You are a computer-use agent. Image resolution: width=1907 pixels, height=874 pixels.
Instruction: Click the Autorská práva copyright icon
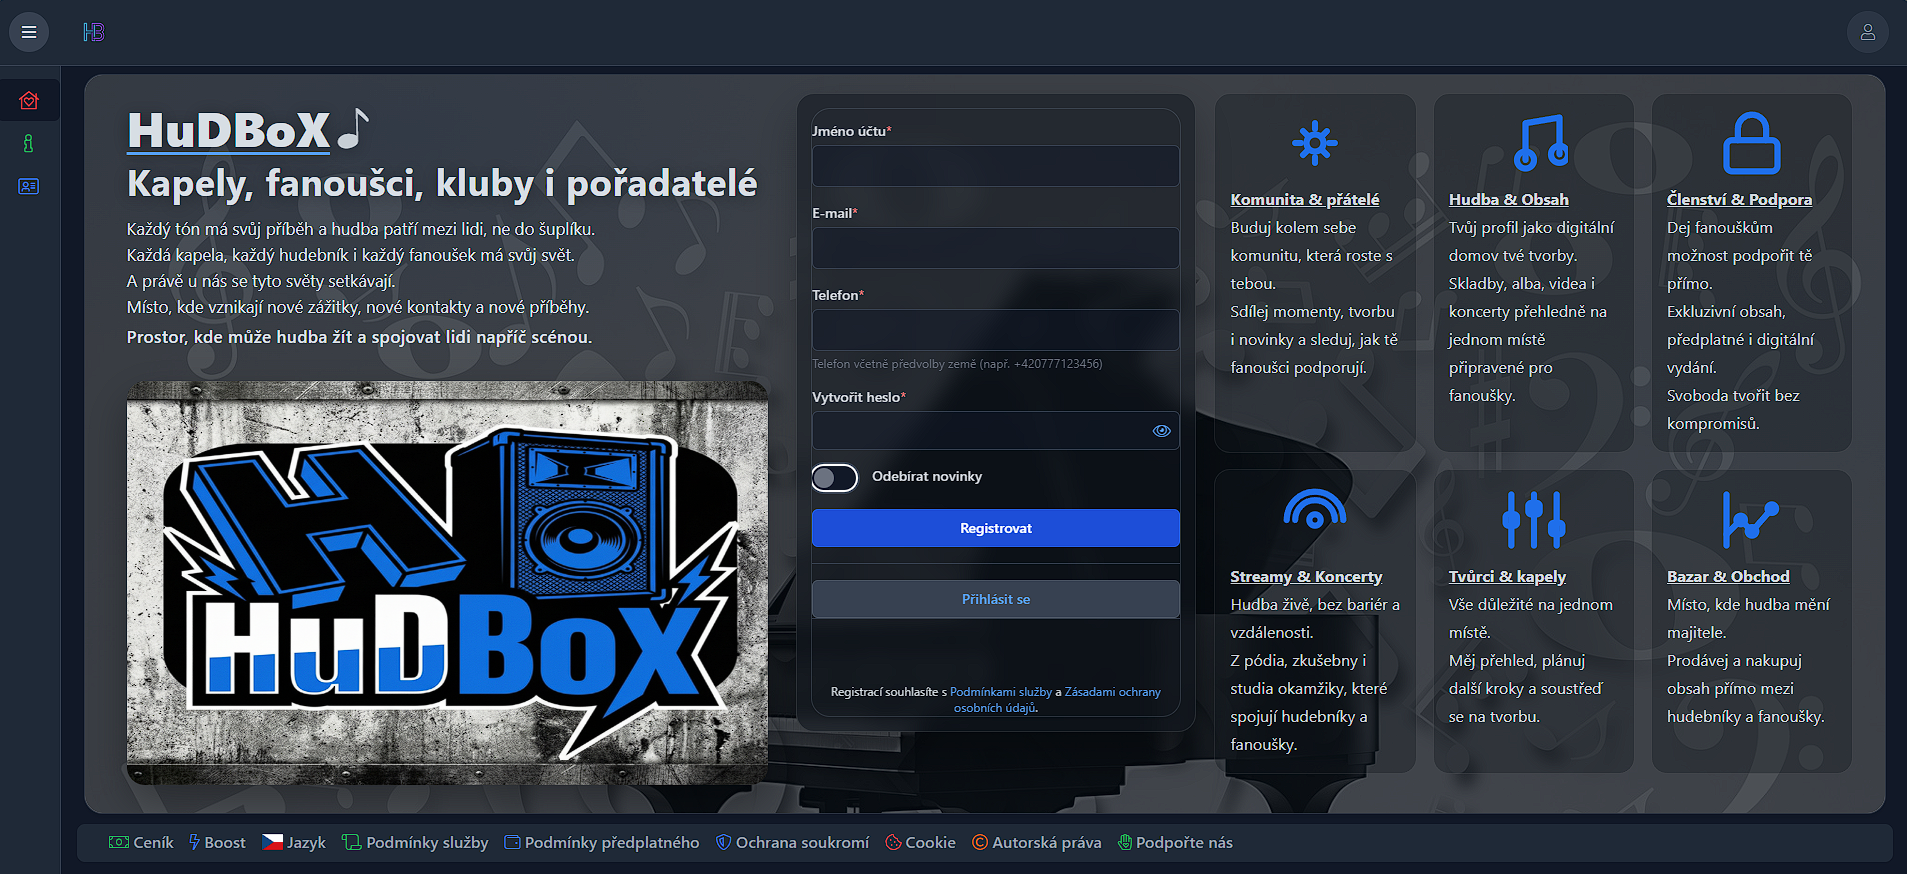980,842
